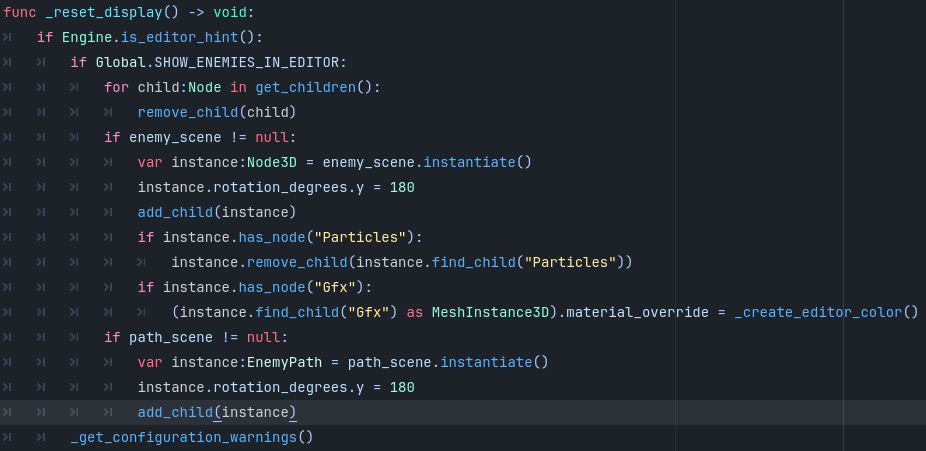Click get_children call in for loop

[x=314, y=87]
